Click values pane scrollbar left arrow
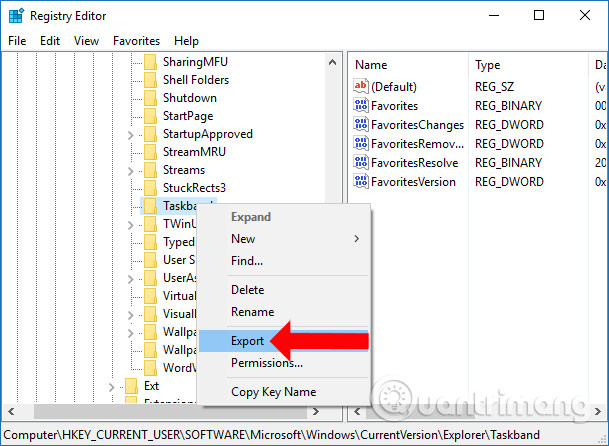This screenshot has width=609, height=446. pyautogui.click(x=357, y=411)
